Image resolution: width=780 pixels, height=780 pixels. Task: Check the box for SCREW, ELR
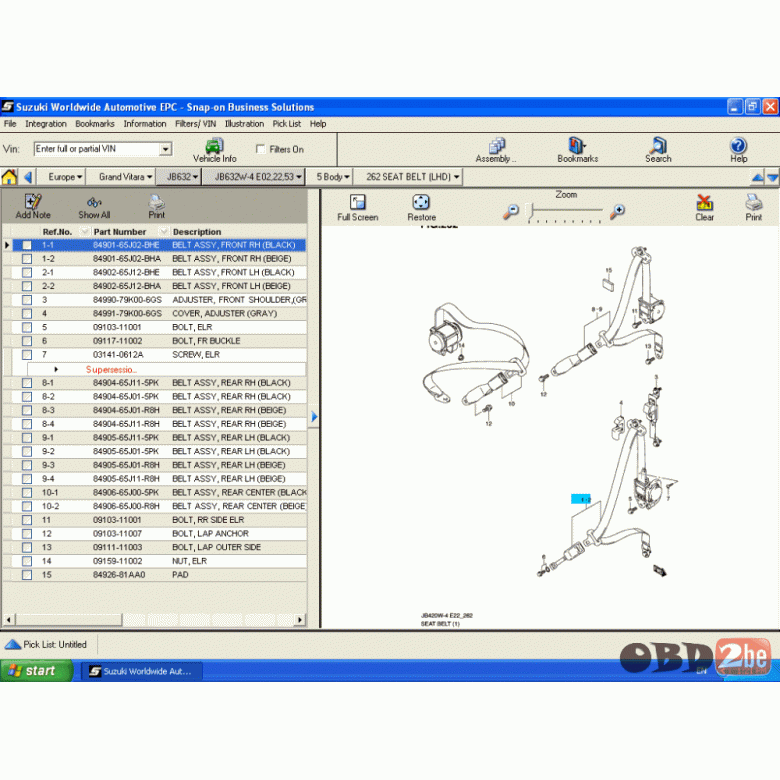[27, 355]
